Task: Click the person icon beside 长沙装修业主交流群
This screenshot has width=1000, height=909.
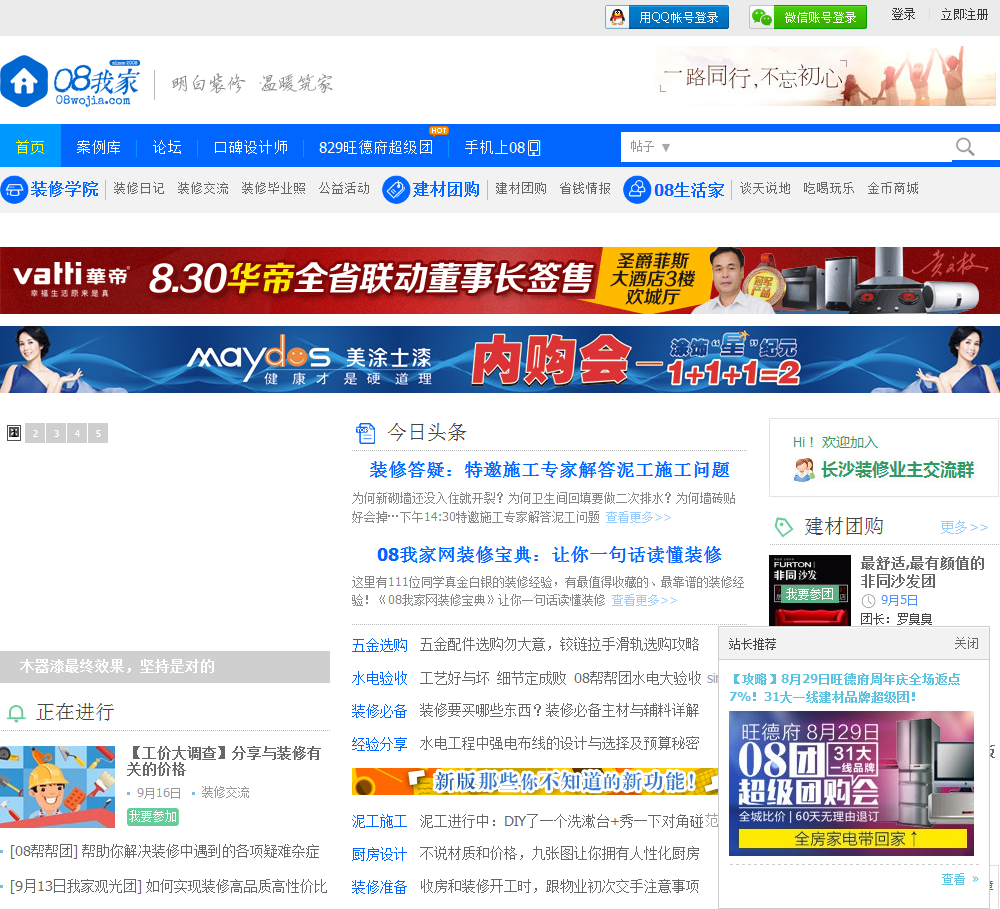Action: [x=804, y=470]
